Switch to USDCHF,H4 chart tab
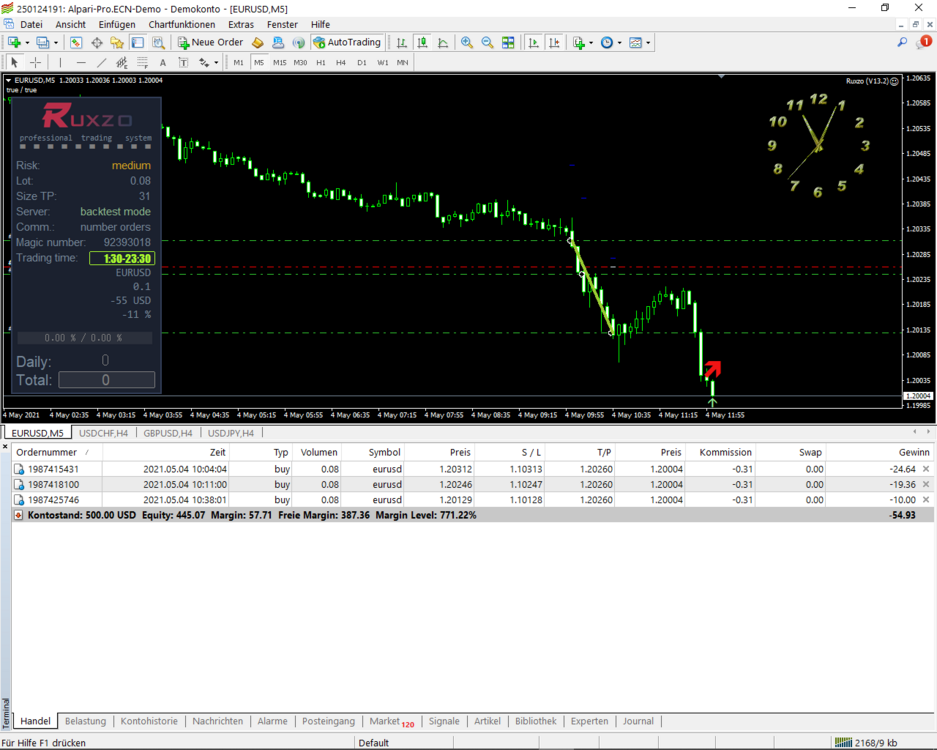 pyautogui.click(x=103, y=433)
